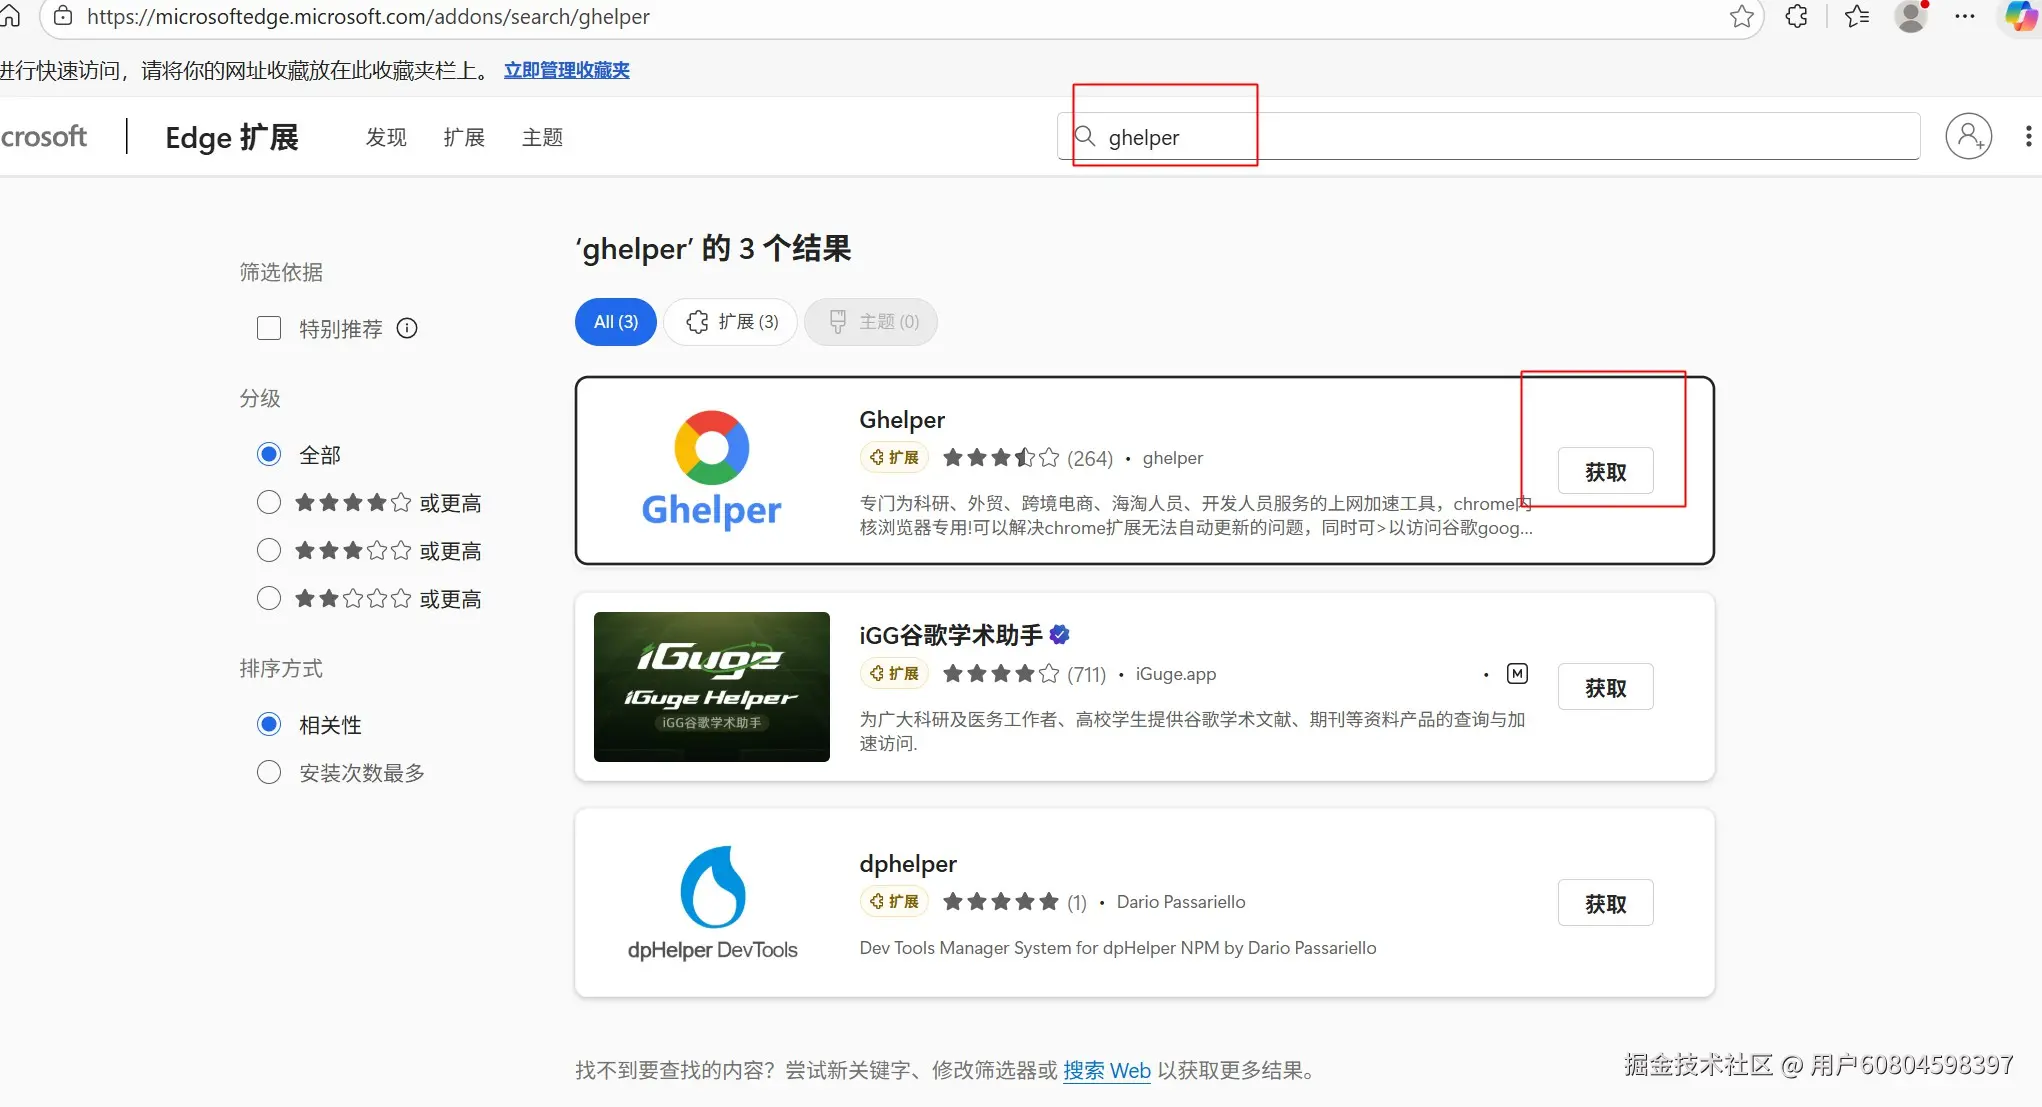The width and height of the screenshot is (2042, 1107).
Task: Enable the 特别推荐 checkbox filter
Action: pyautogui.click(x=269, y=328)
